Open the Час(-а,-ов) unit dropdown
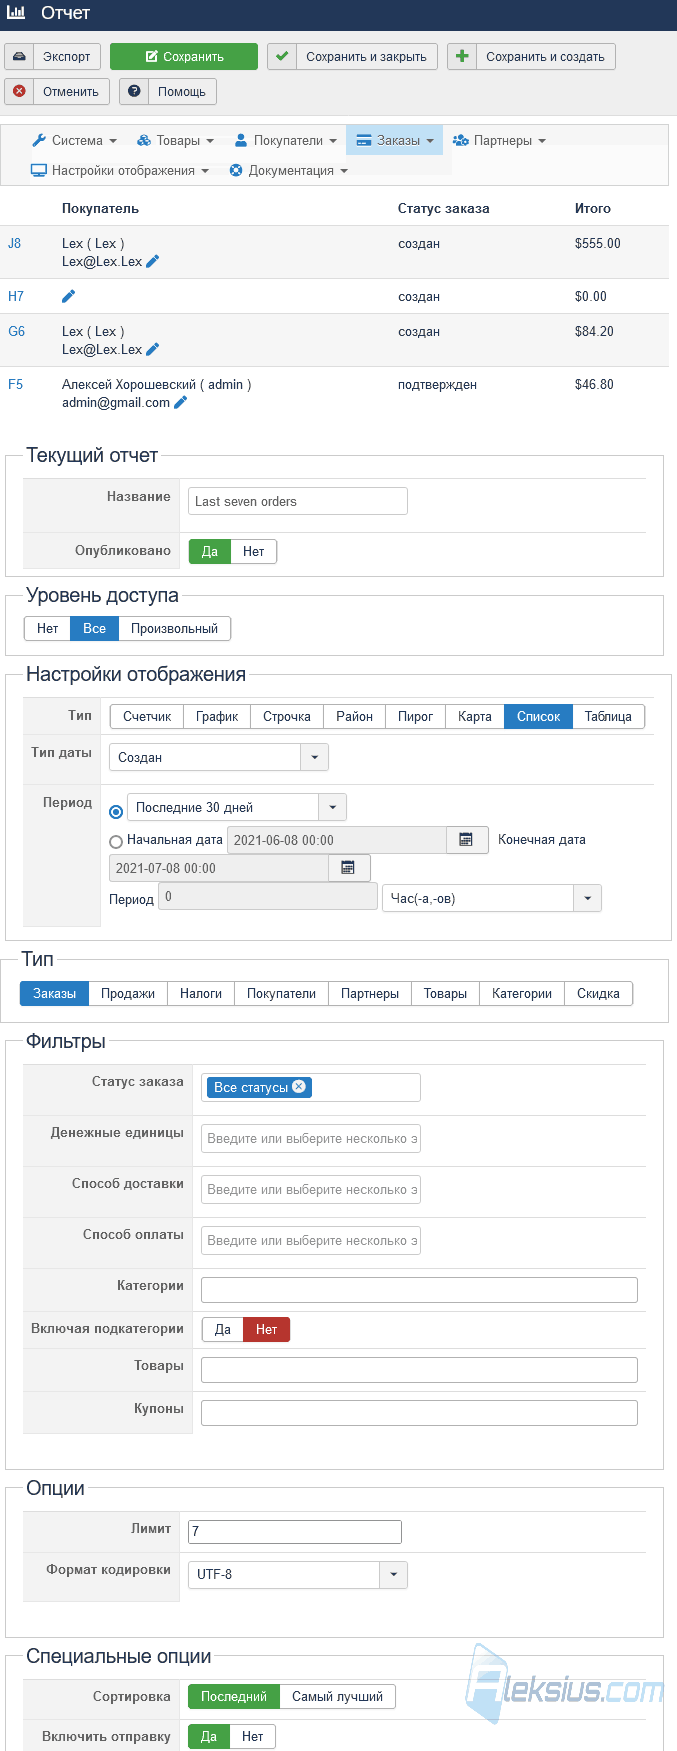The image size is (677, 1751). [492, 898]
